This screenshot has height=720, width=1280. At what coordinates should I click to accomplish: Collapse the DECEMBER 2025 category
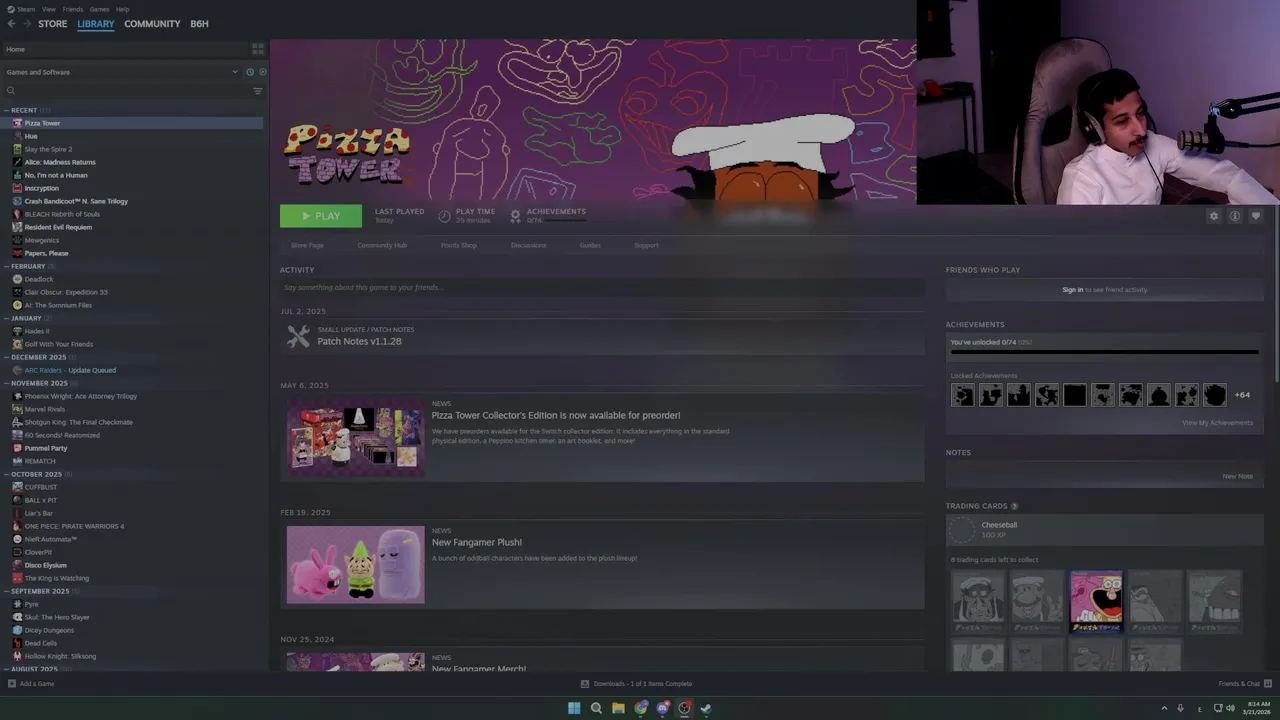(6, 357)
